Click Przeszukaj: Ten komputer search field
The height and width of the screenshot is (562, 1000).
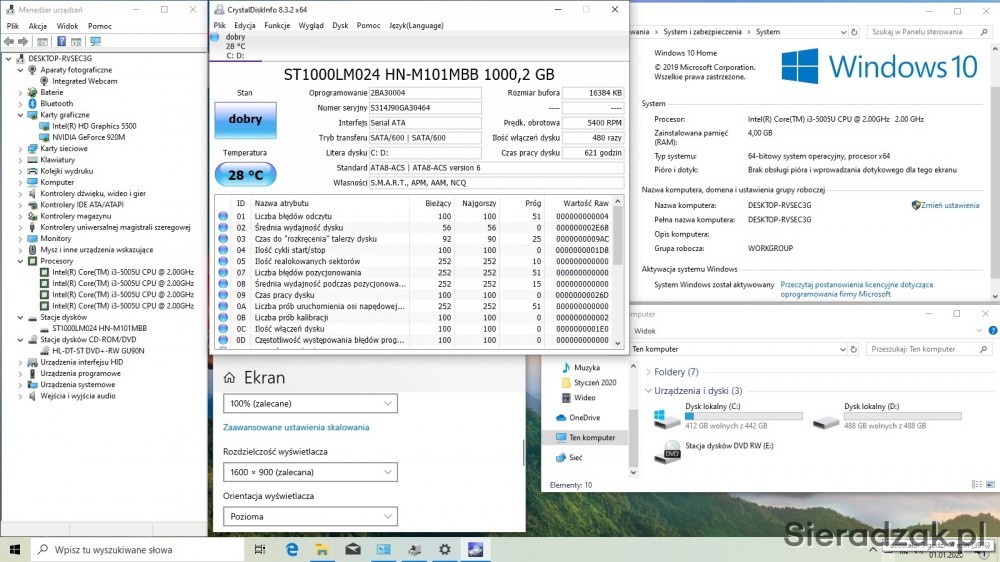coord(928,350)
